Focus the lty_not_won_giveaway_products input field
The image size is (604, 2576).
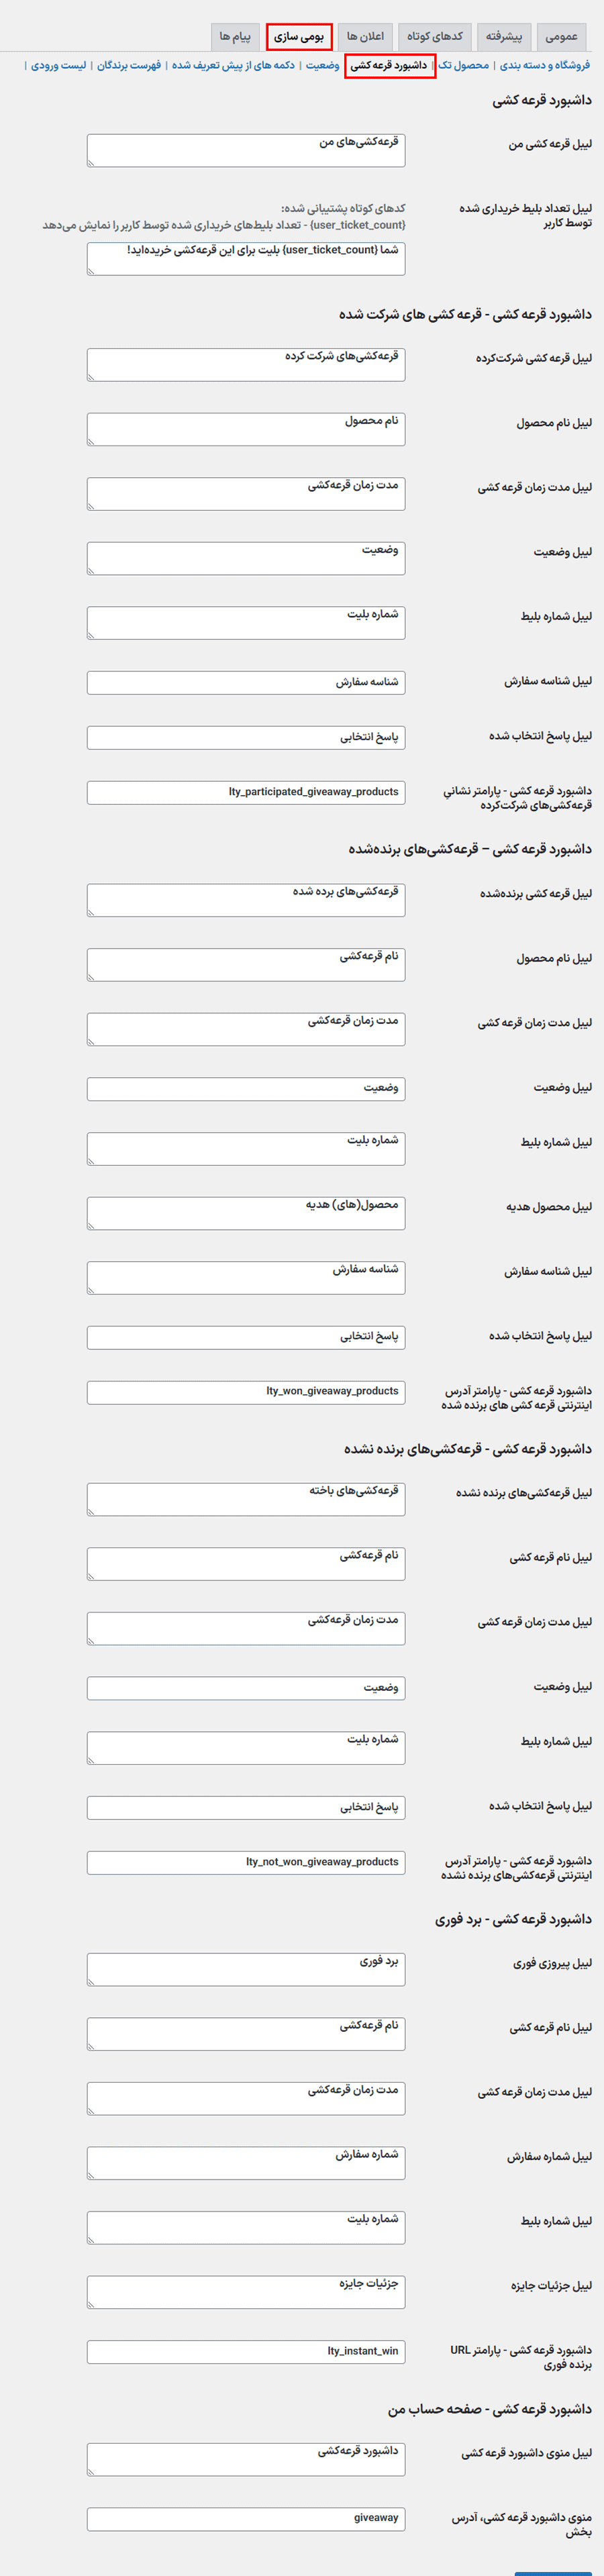pos(246,1862)
